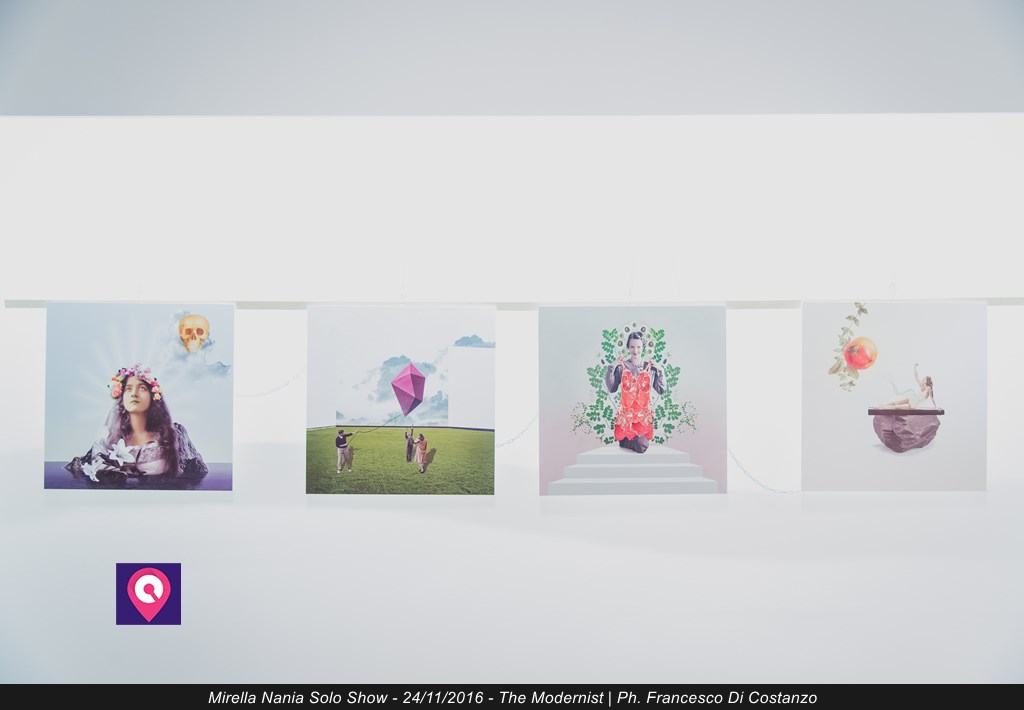The height and width of the screenshot is (710, 1024).
Task: Open the artwork with the white staircase
Action: [x=632, y=399]
